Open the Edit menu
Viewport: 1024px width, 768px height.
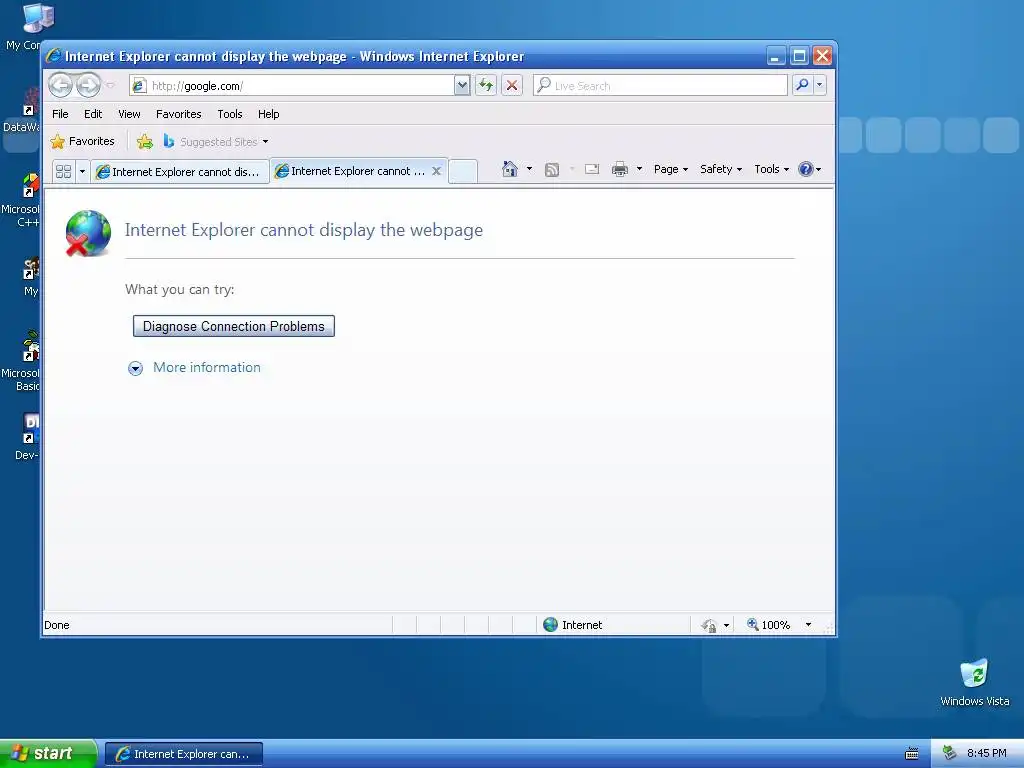pyautogui.click(x=93, y=114)
